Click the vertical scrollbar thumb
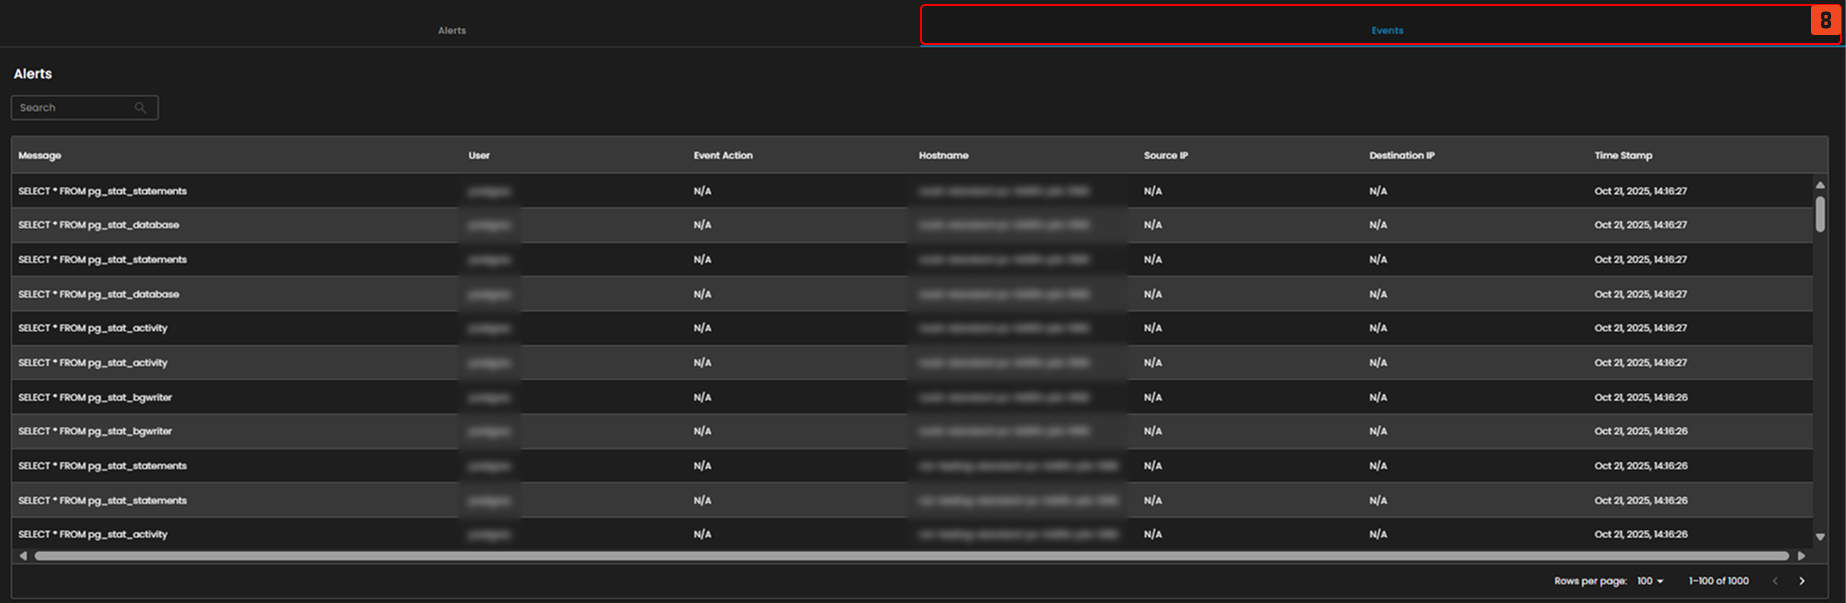This screenshot has width=1846, height=603. (x=1820, y=214)
